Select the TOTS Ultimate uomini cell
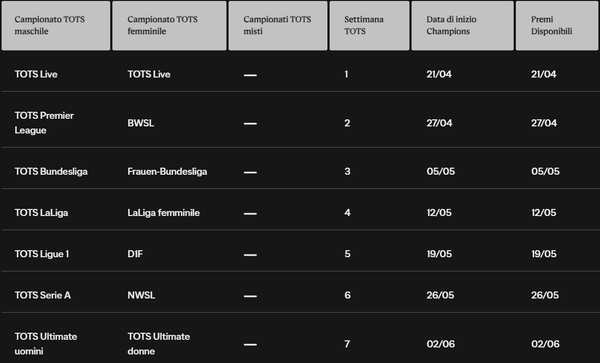The width and height of the screenshot is (600, 363). tap(46, 343)
